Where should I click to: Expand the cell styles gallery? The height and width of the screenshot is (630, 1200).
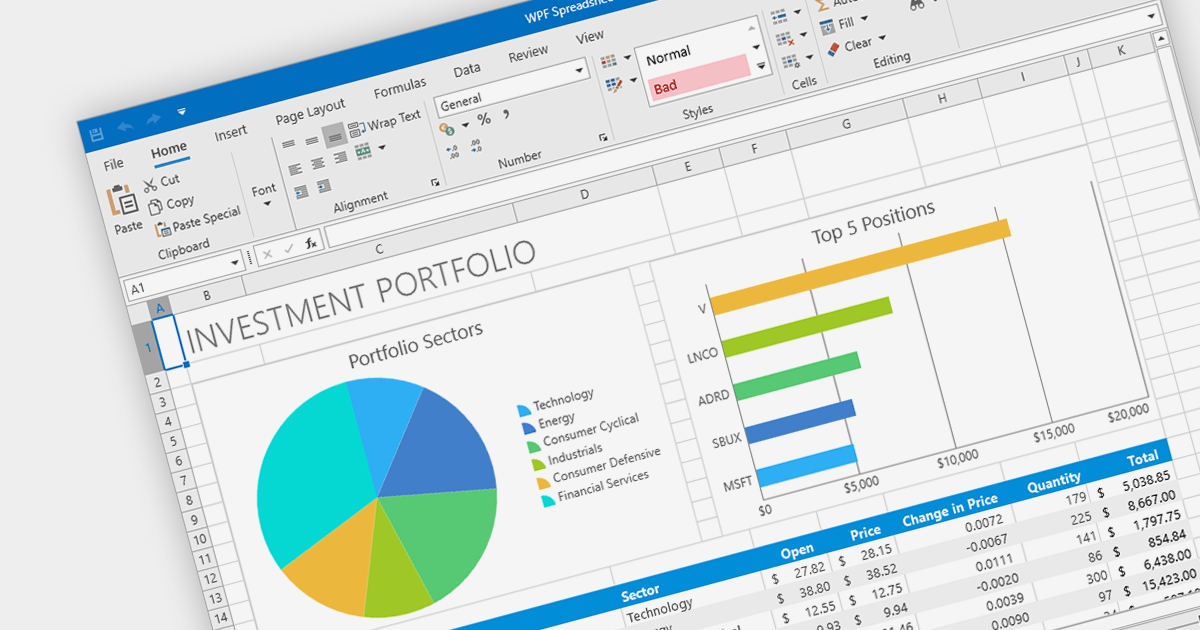pos(761,66)
